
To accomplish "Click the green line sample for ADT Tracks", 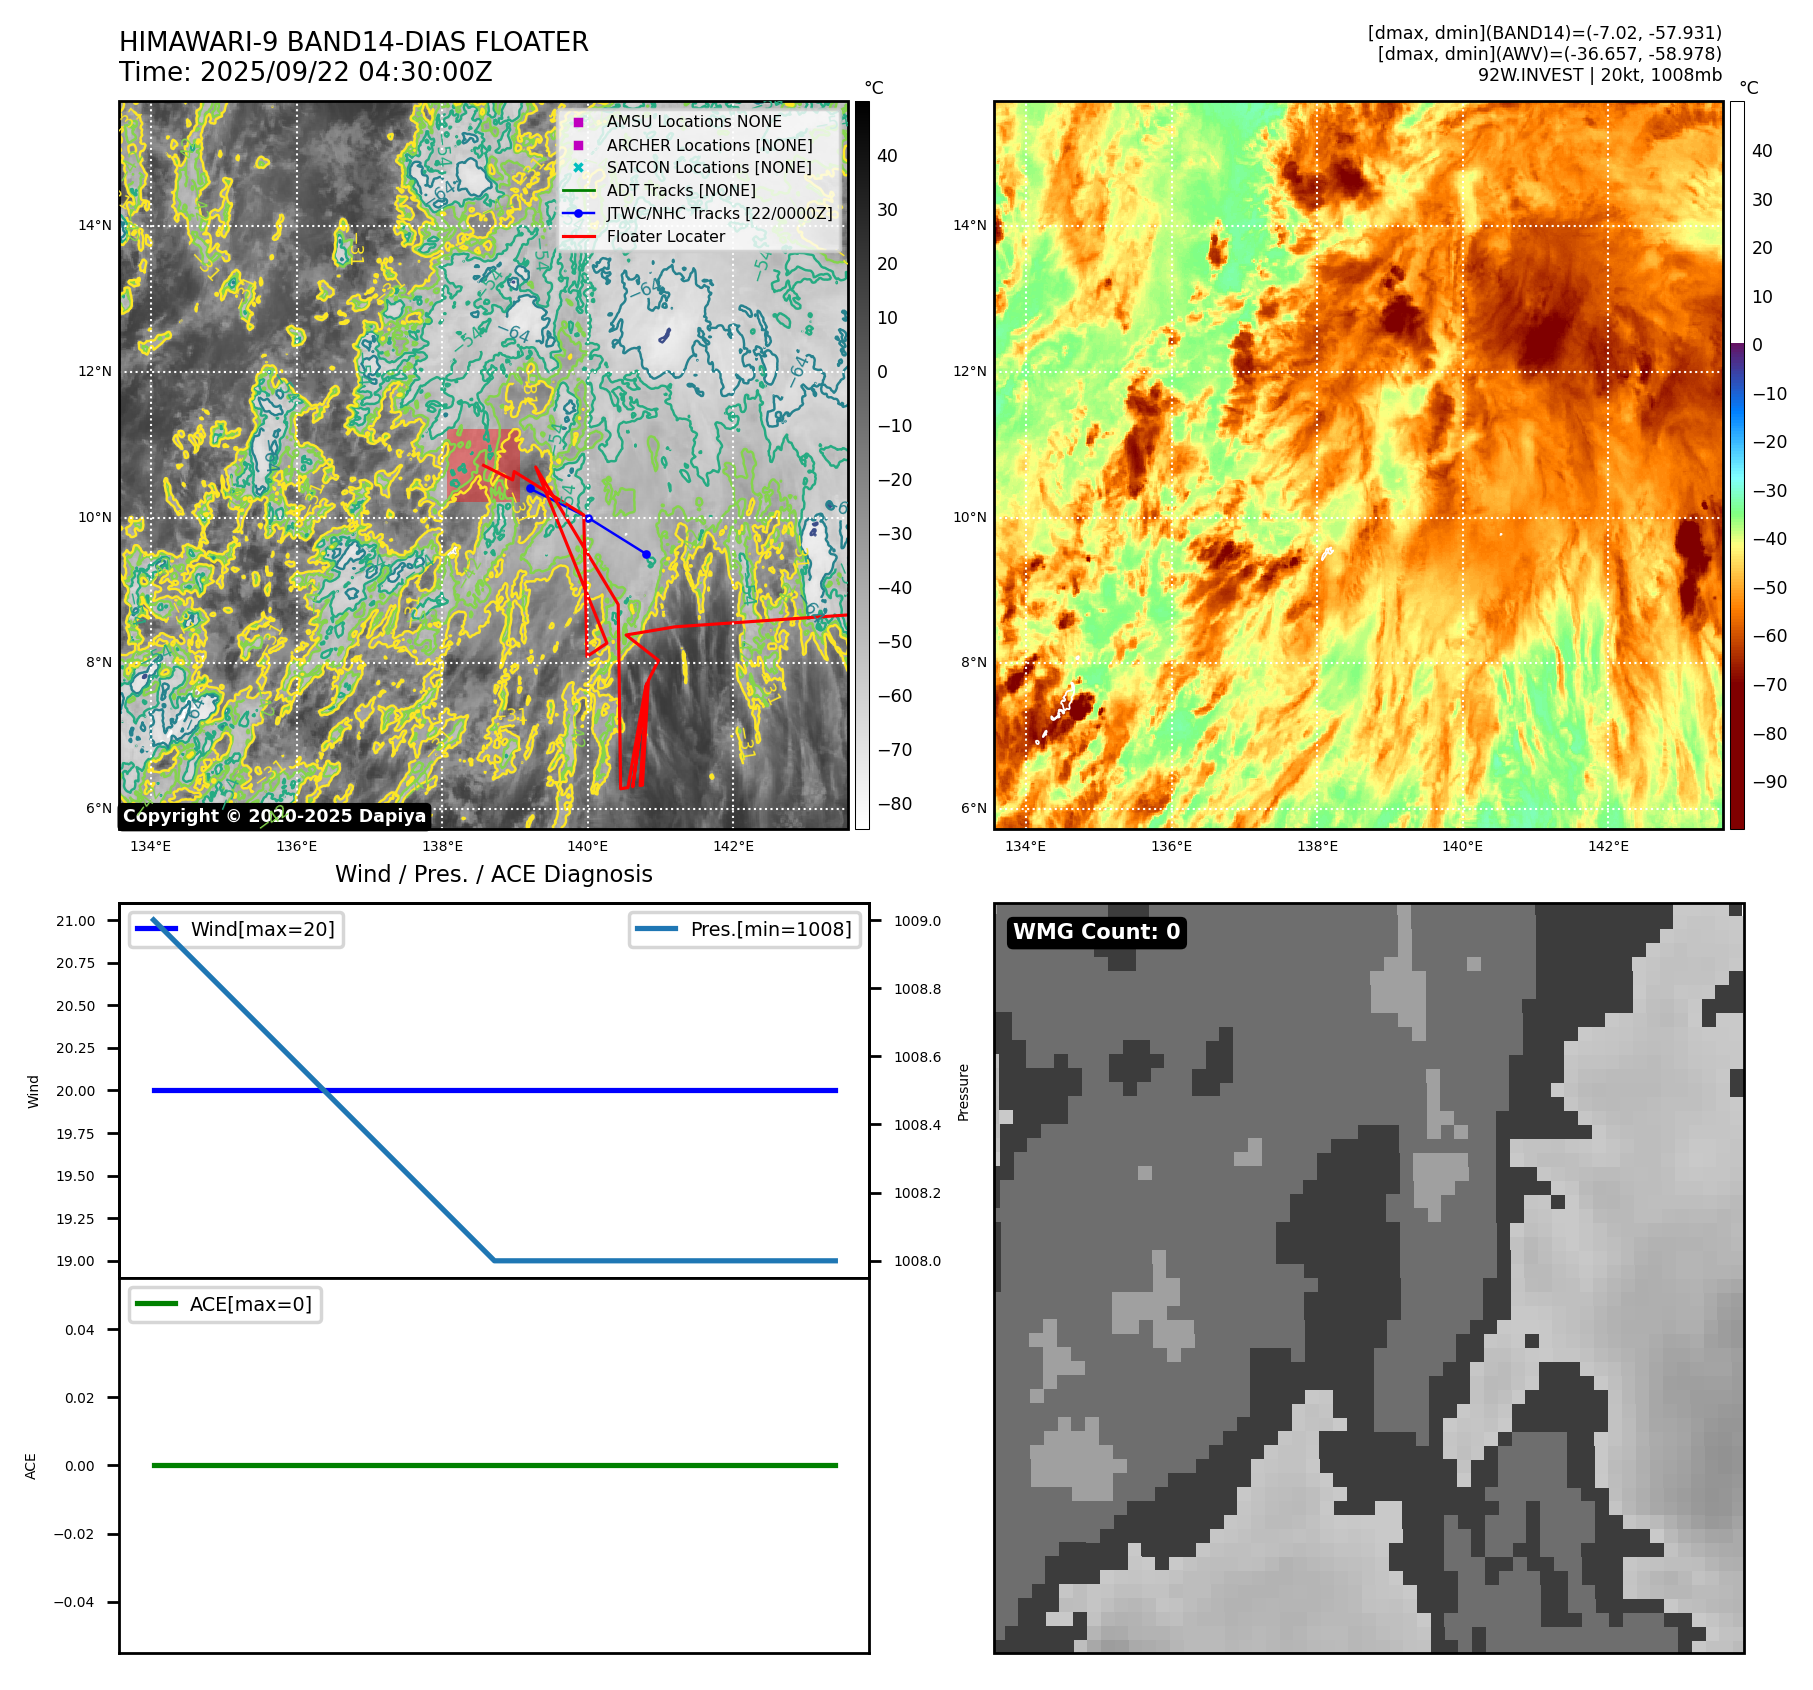I will coord(578,191).
